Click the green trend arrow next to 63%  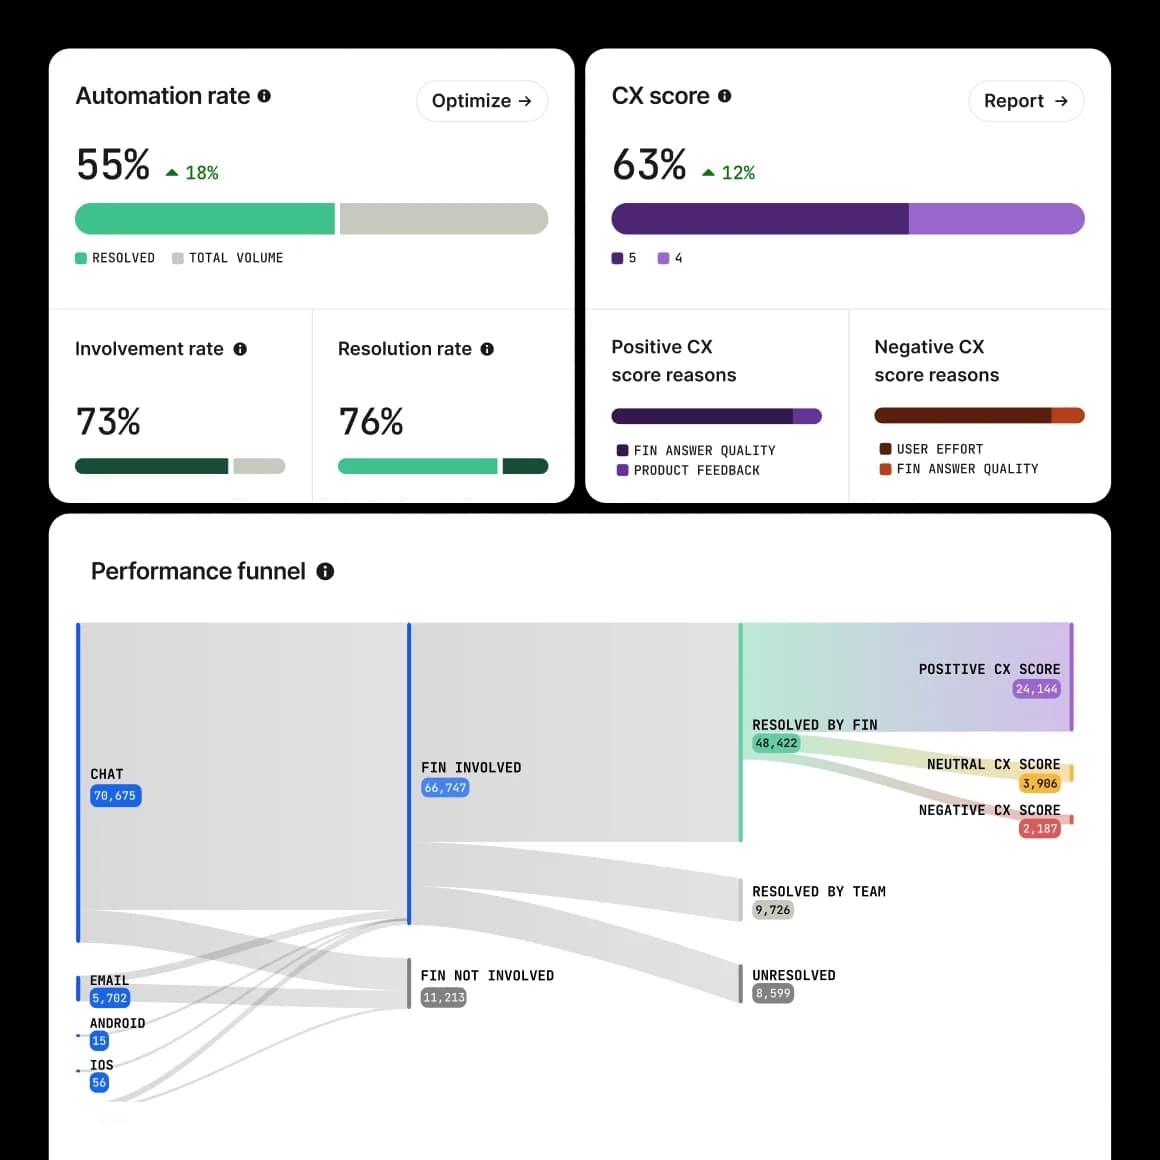[707, 170]
